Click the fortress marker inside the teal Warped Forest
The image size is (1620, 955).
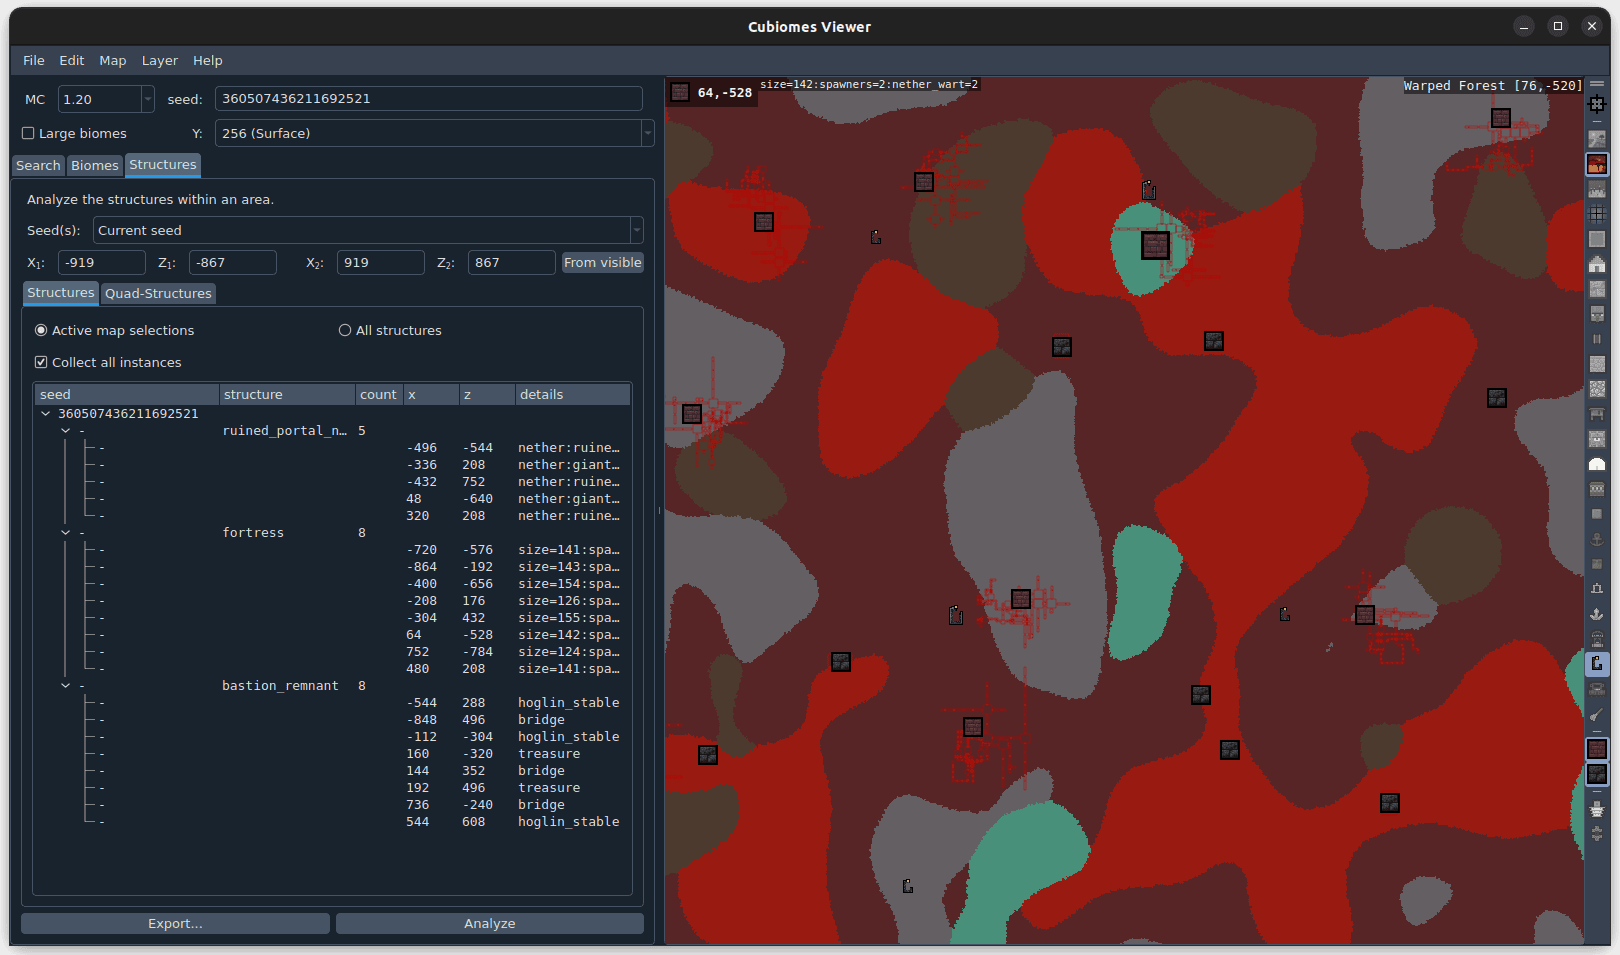click(x=1155, y=245)
